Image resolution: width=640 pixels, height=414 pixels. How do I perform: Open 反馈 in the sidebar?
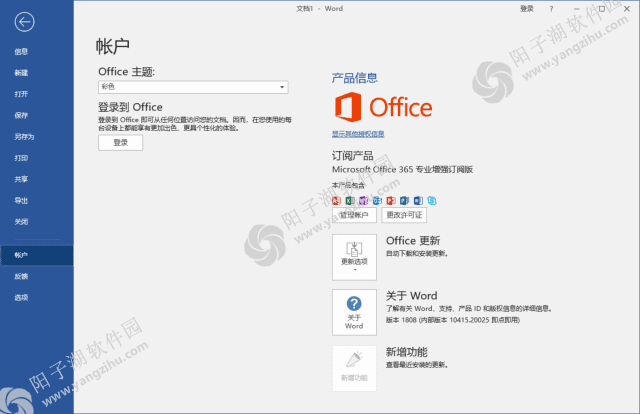pyautogui.click(x=21, y=276)
